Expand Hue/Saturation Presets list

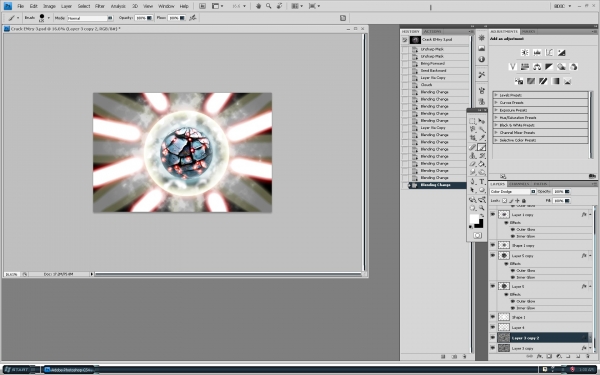click(496, 117)
